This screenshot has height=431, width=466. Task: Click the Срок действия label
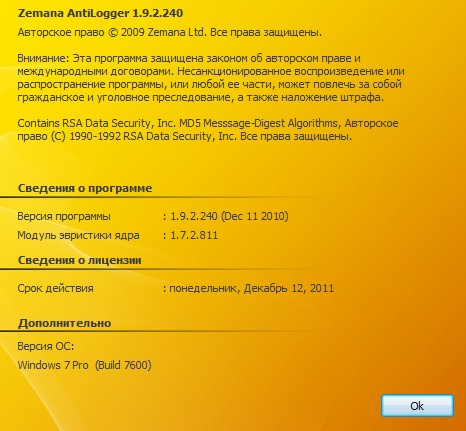tap(55, 289)
